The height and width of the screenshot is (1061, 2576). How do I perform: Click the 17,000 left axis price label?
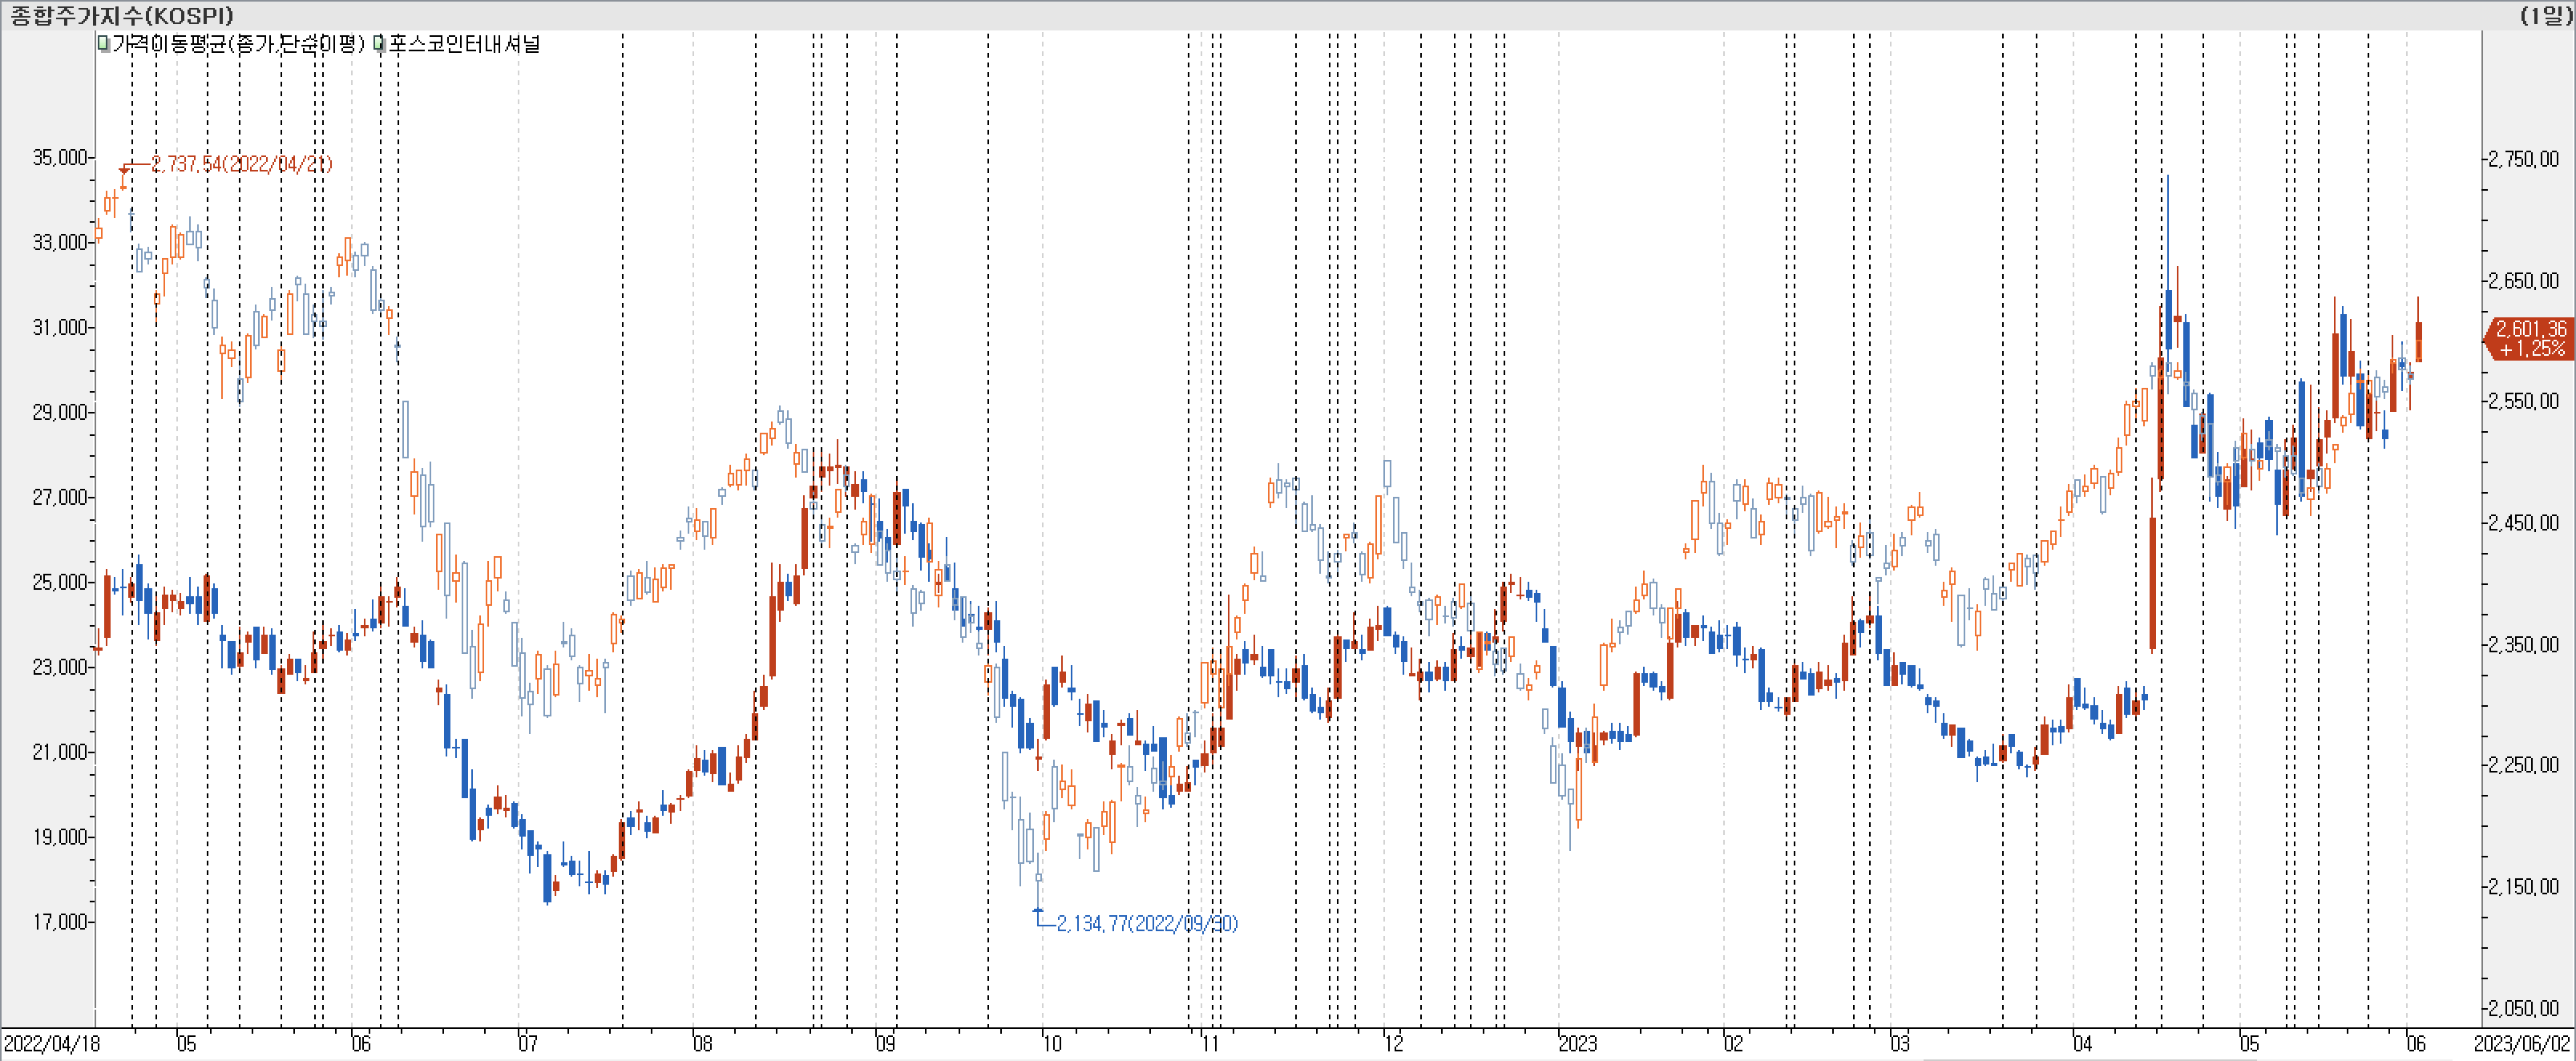(60, 922)
